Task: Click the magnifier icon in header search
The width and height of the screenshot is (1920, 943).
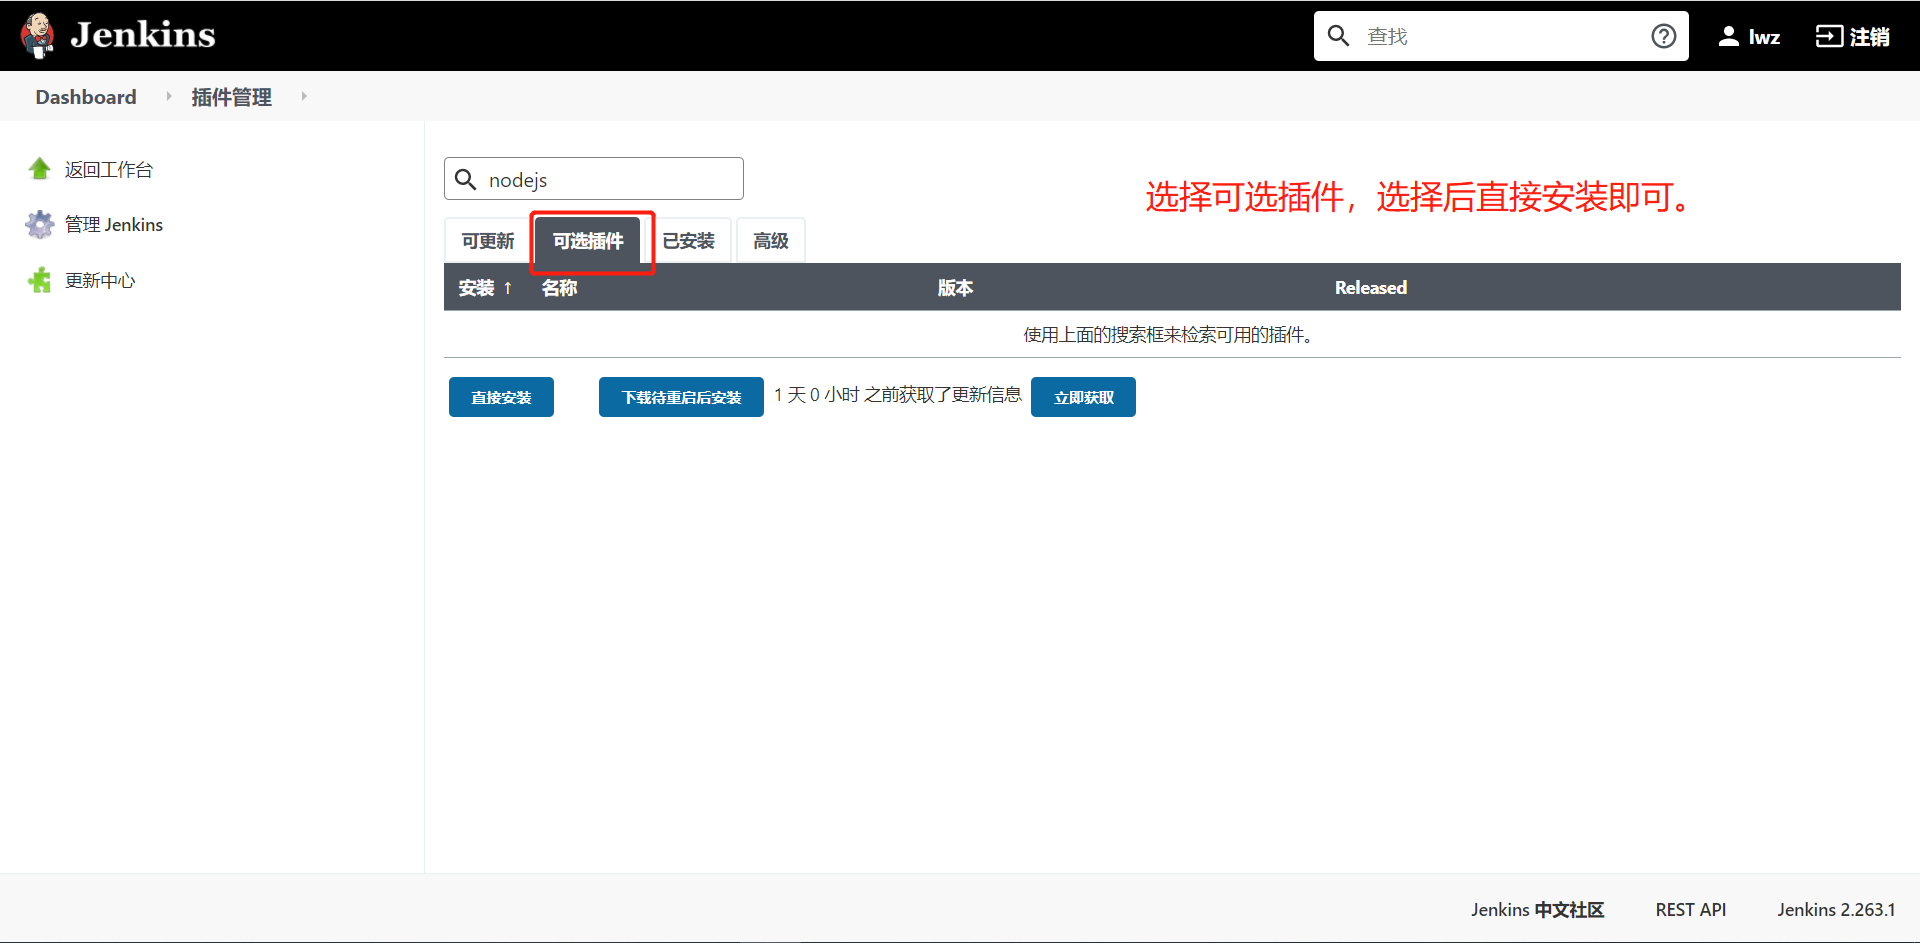Action: tap(1338, 36)
